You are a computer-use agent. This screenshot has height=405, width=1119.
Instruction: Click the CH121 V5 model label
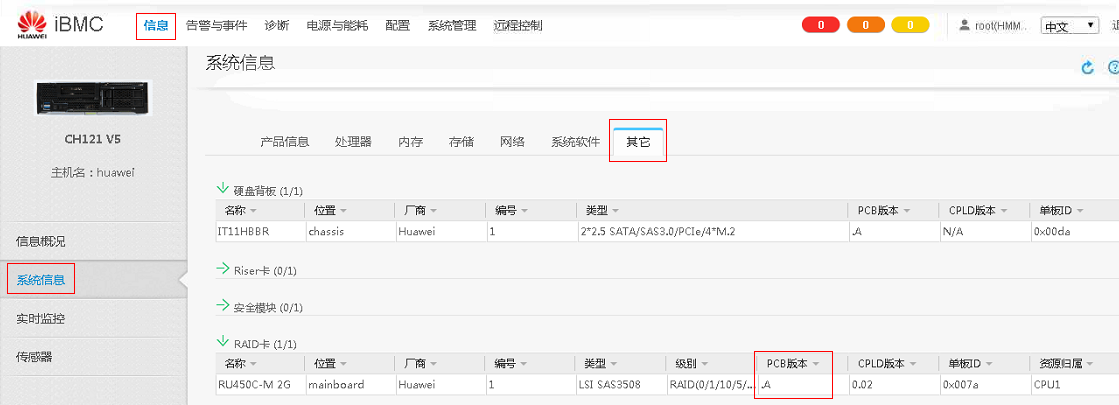pyautogui.click(x=92, y=139)
